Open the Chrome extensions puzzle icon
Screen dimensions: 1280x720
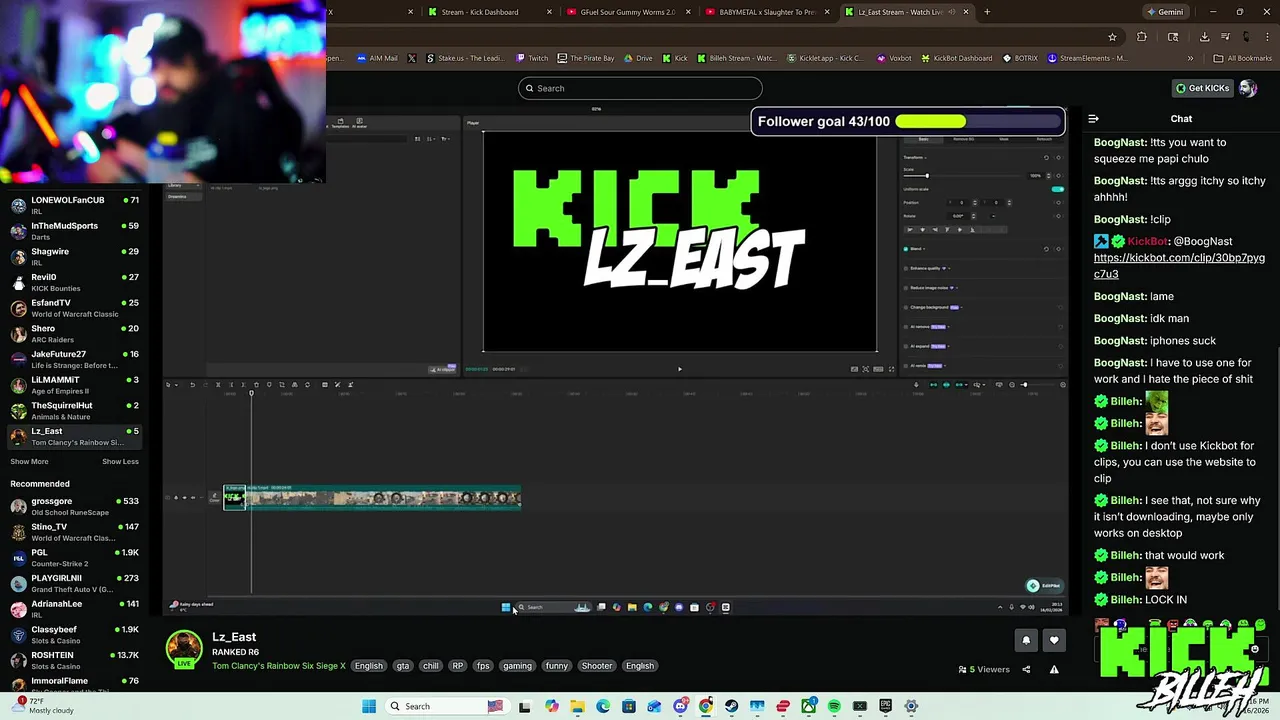click(x=1142, y=37)
